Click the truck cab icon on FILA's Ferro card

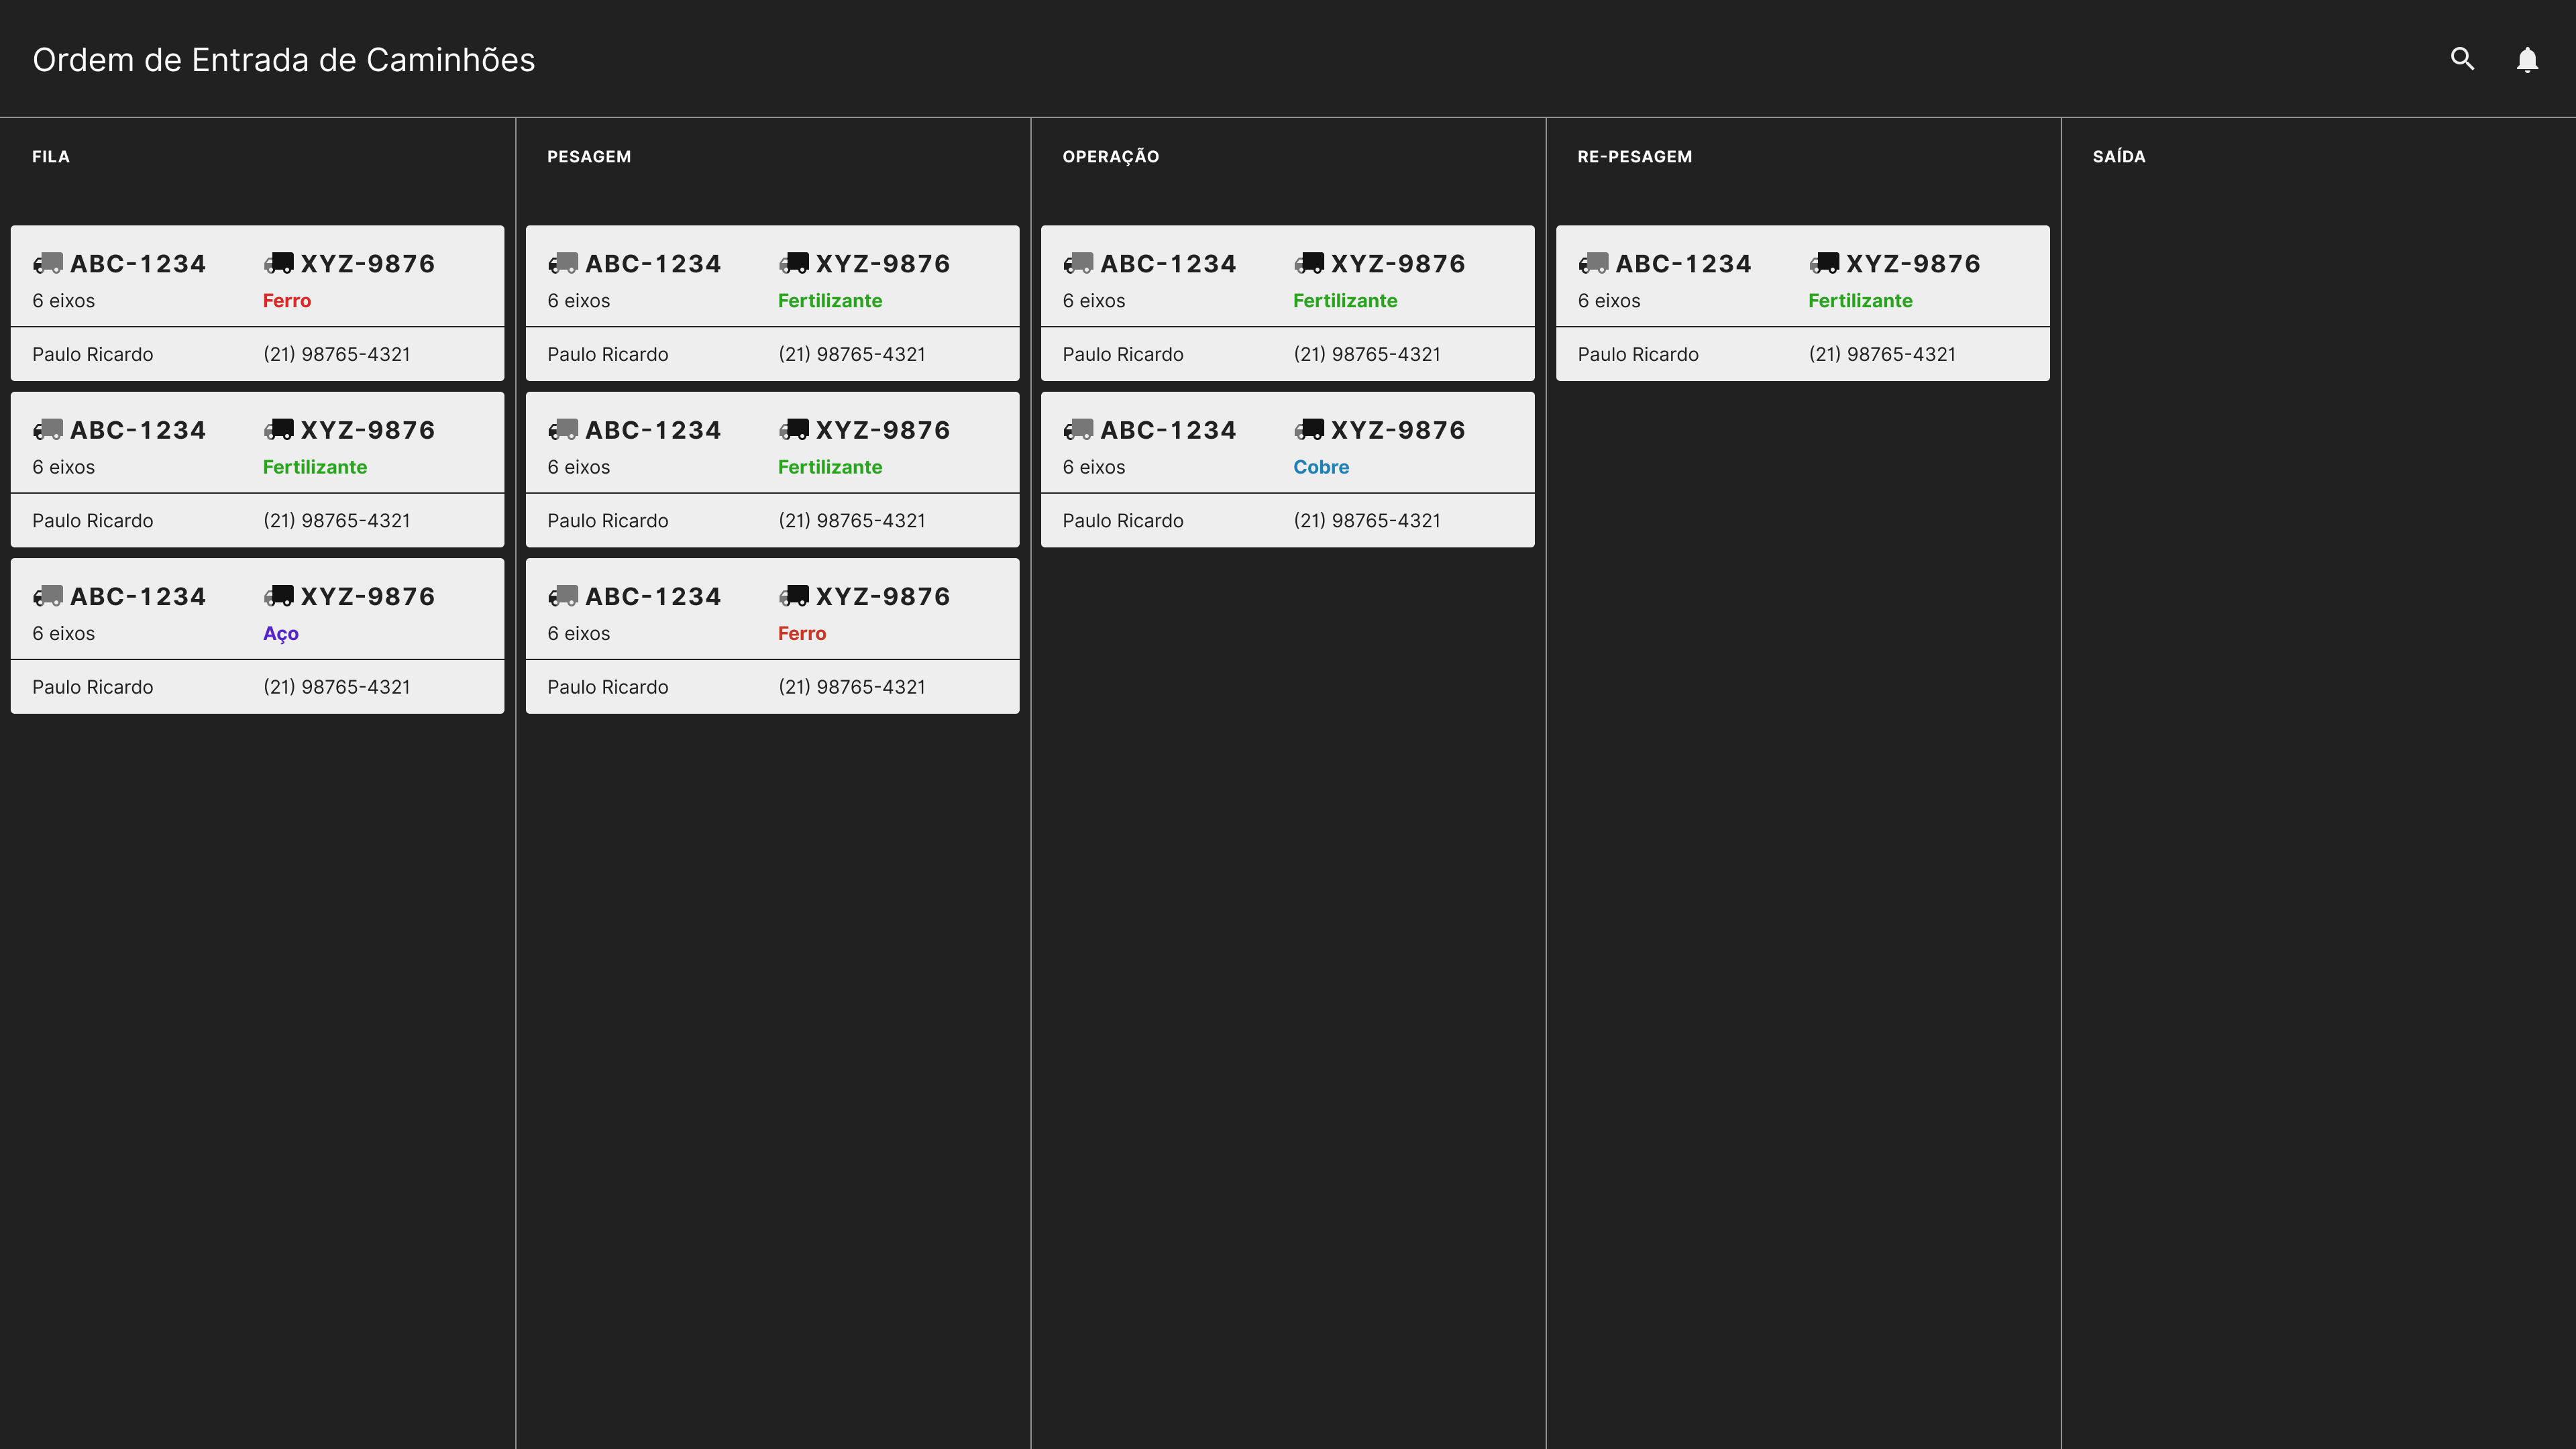48,263
